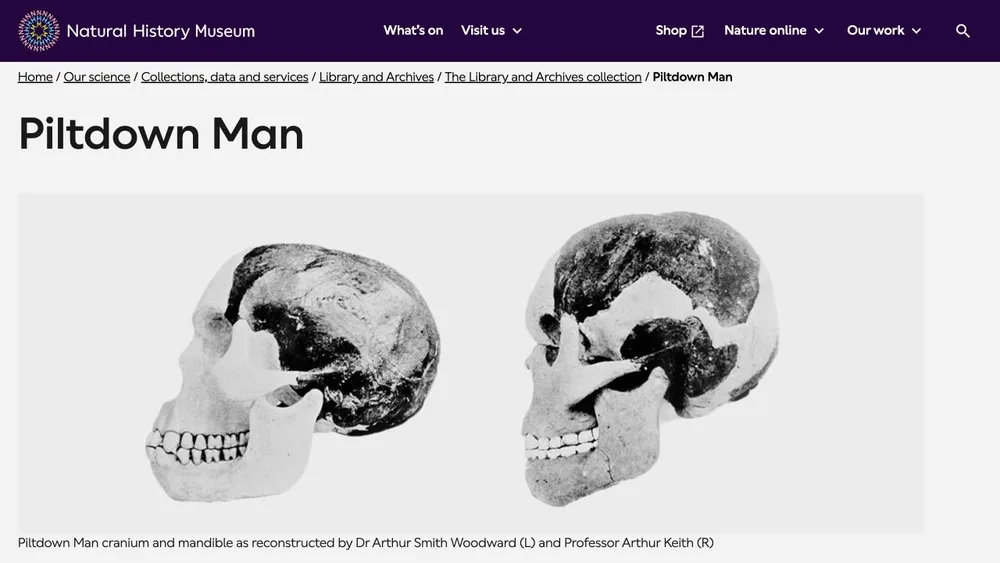Open the Visit us menu label
The image size is (1000, 563).
(483, 31)
